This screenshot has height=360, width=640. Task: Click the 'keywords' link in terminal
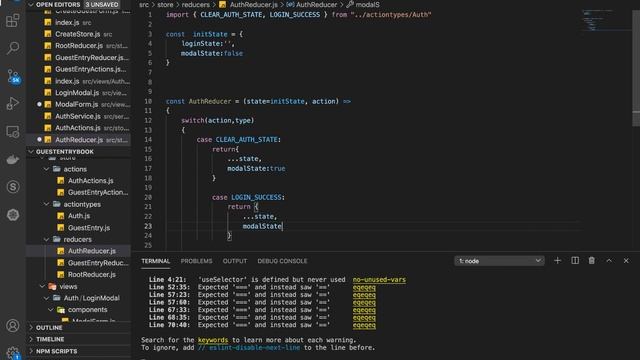tap(213, 340)
